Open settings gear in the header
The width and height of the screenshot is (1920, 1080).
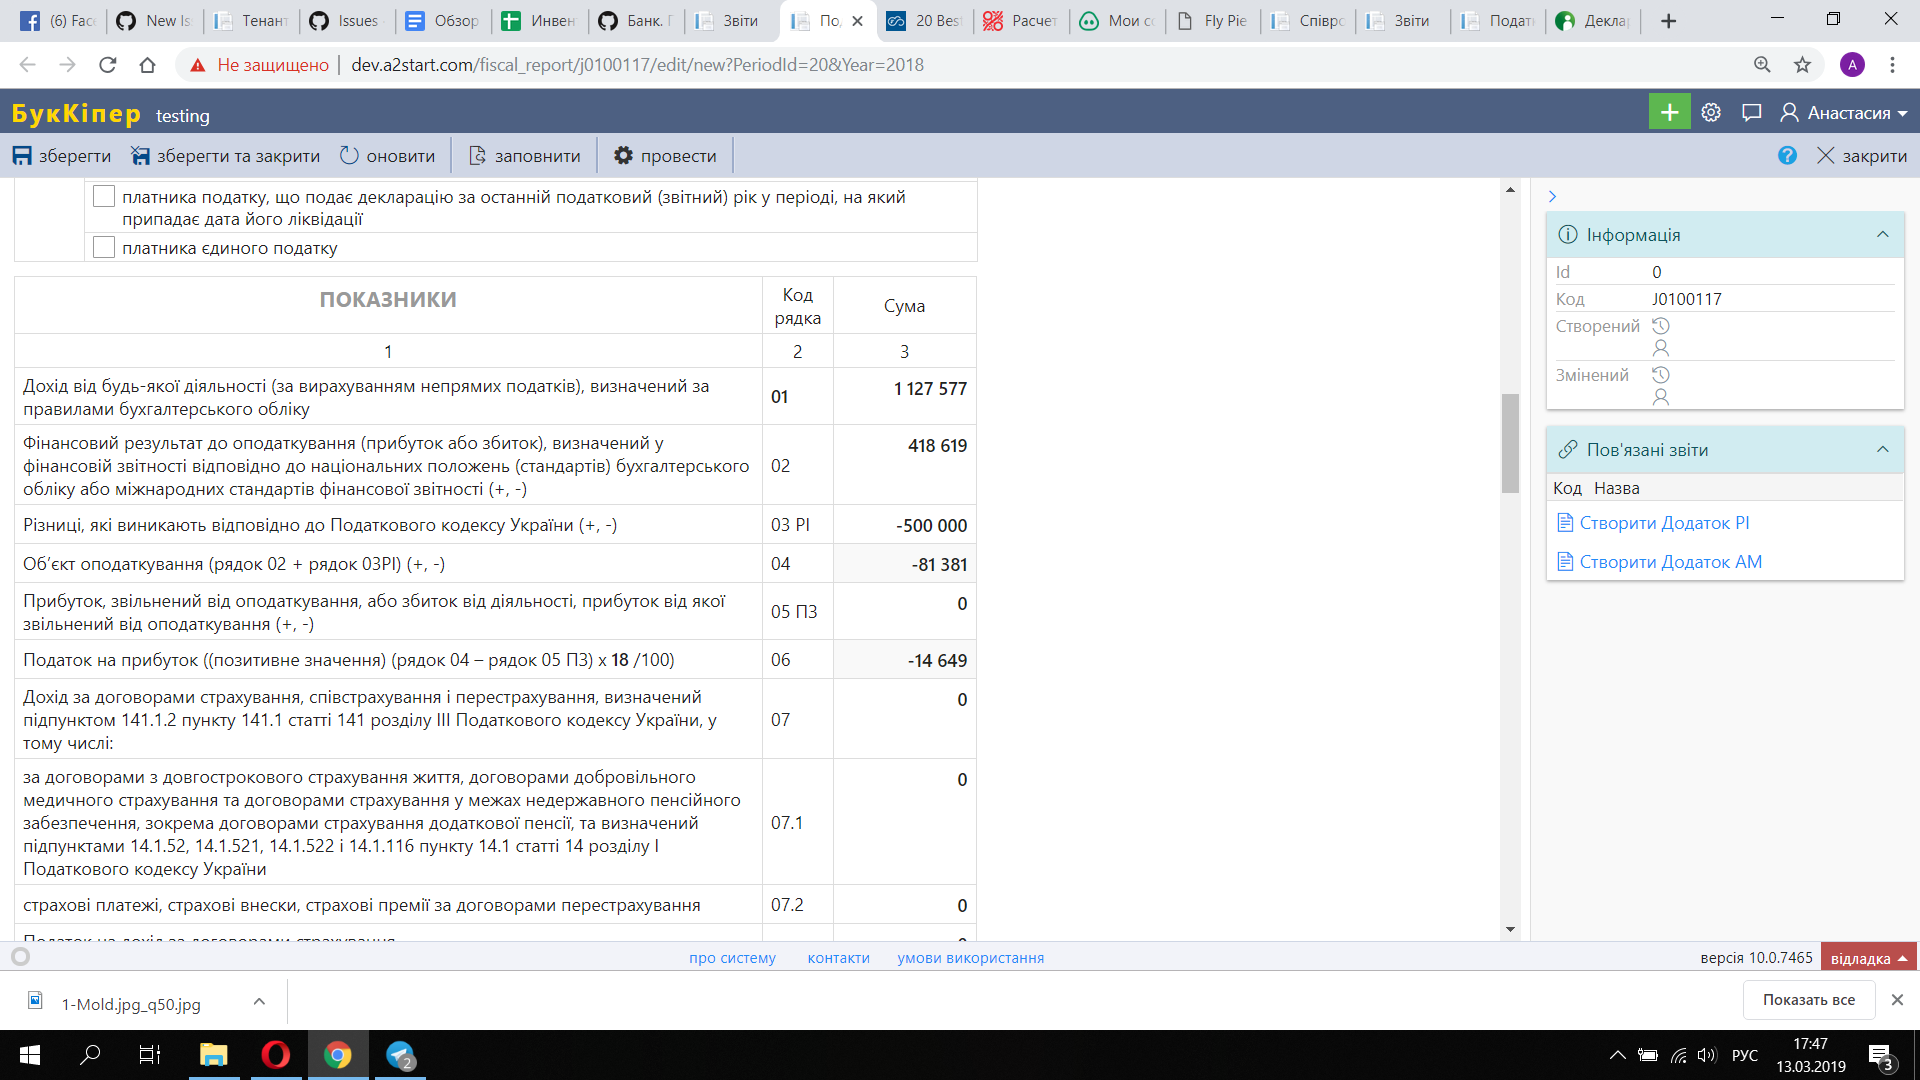(x=1711, y=112)
